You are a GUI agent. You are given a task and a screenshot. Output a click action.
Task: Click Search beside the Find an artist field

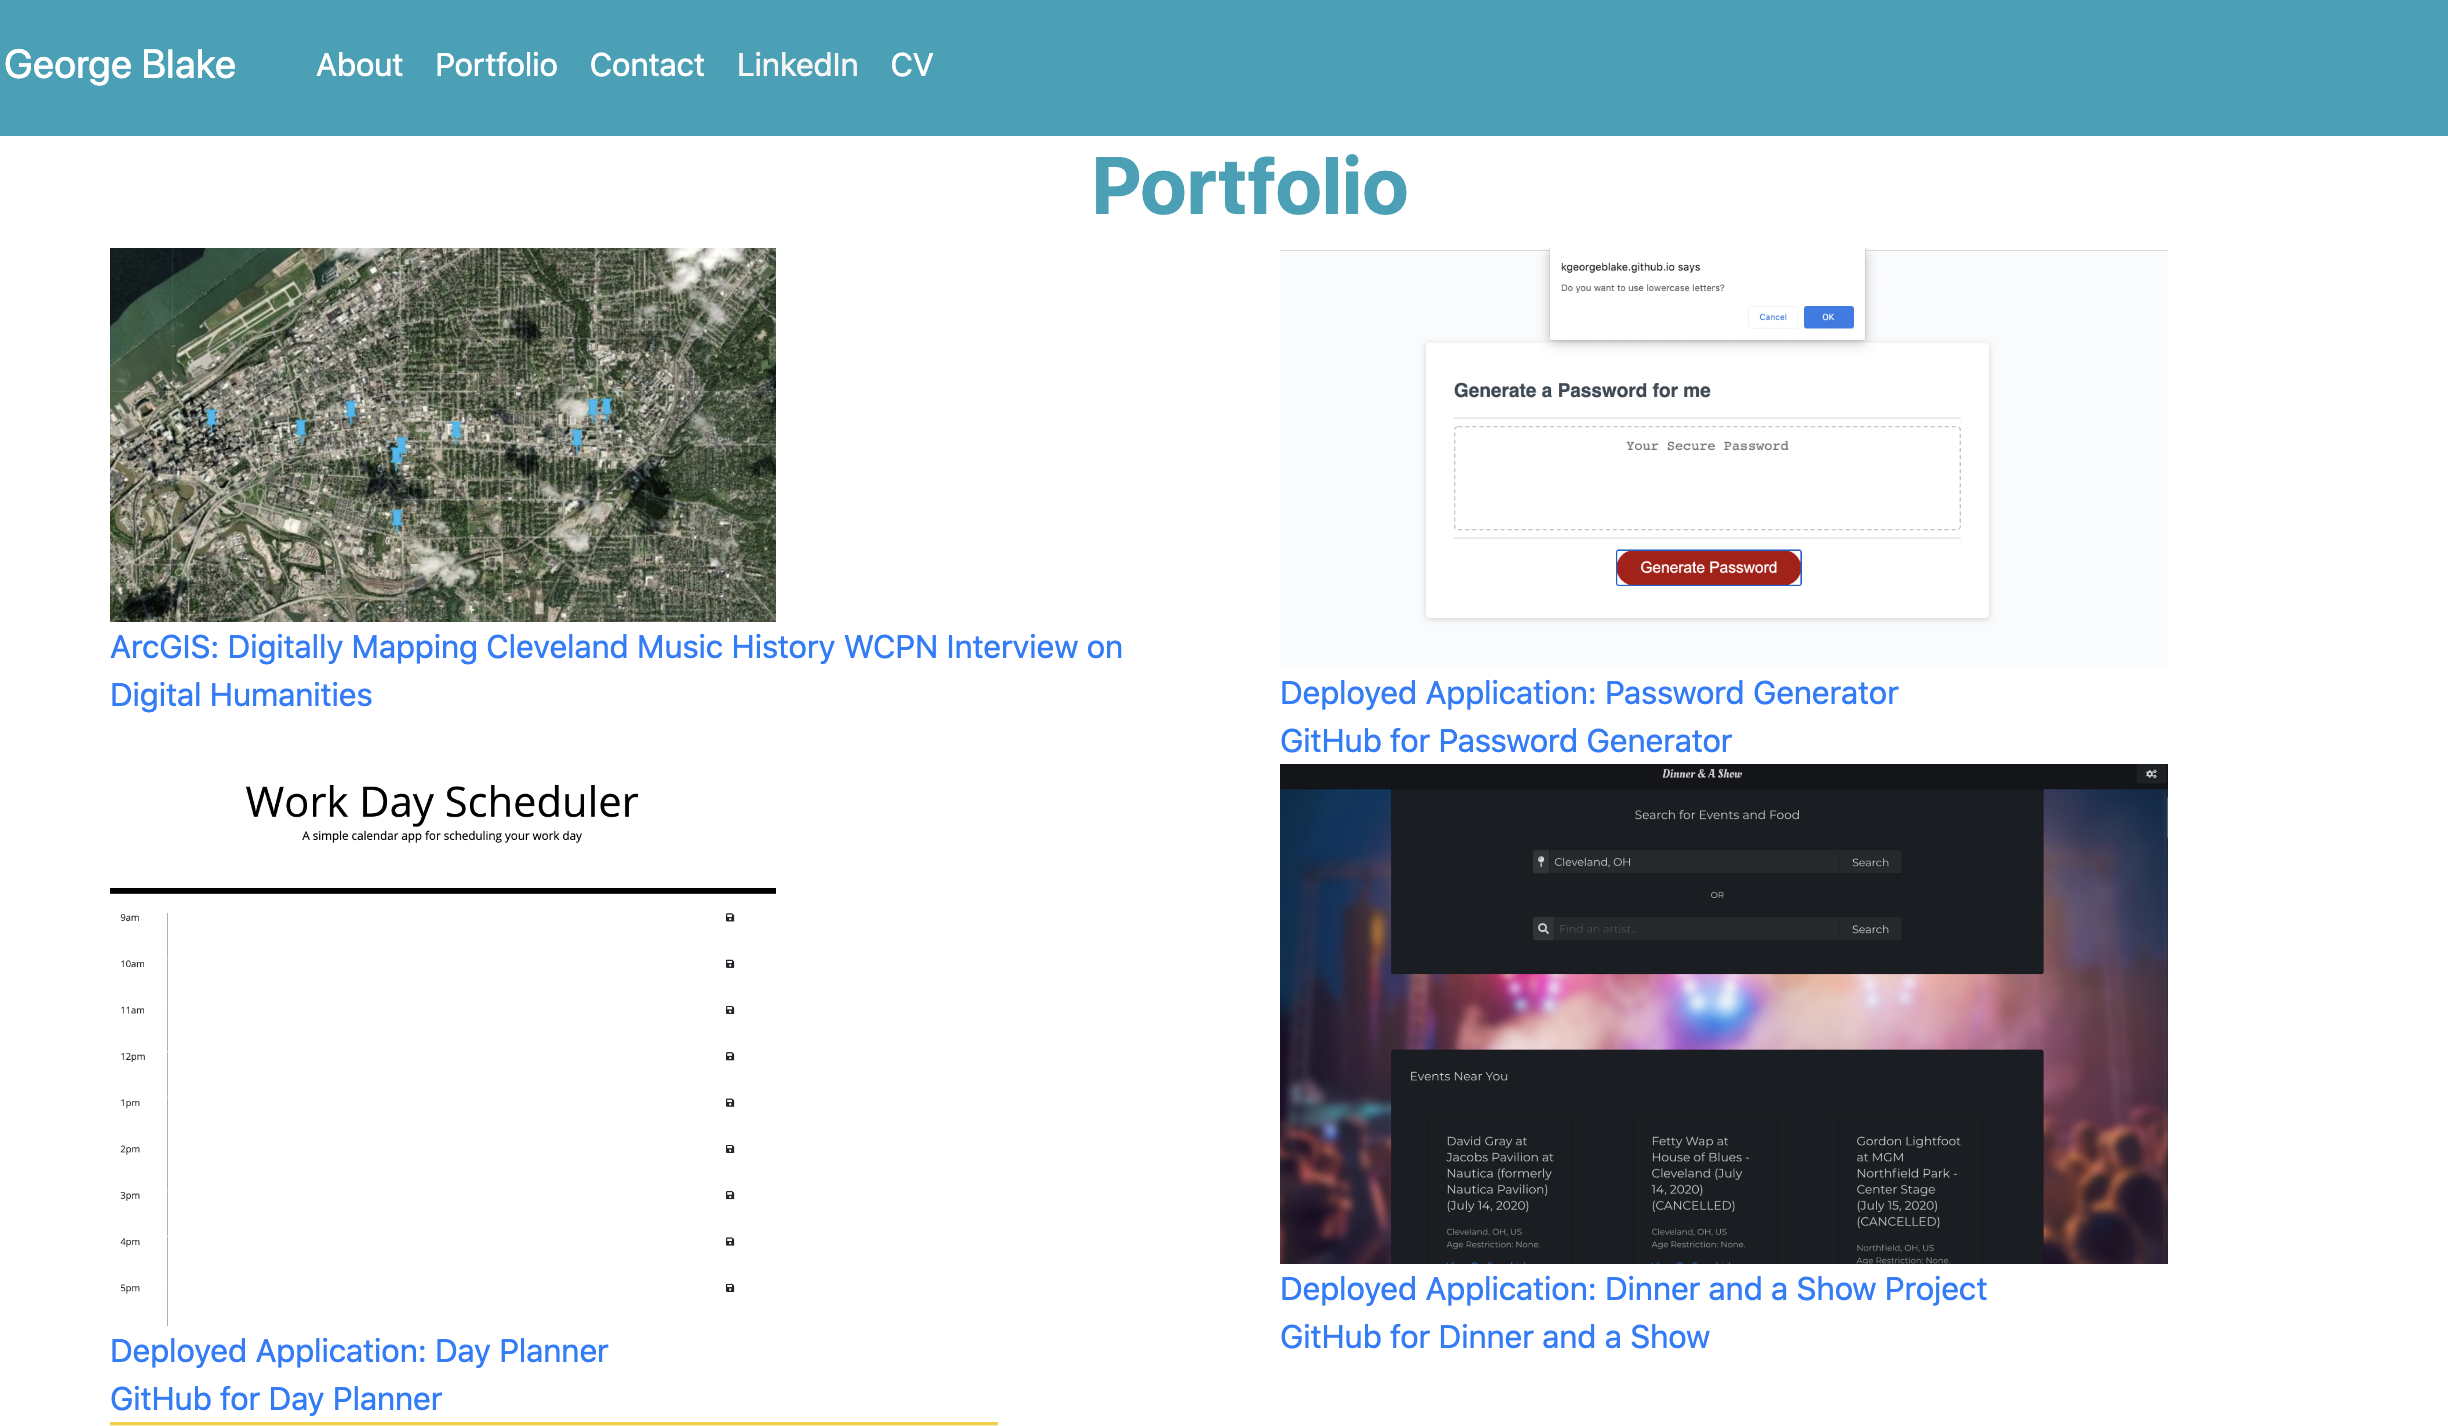point(1870,929)
